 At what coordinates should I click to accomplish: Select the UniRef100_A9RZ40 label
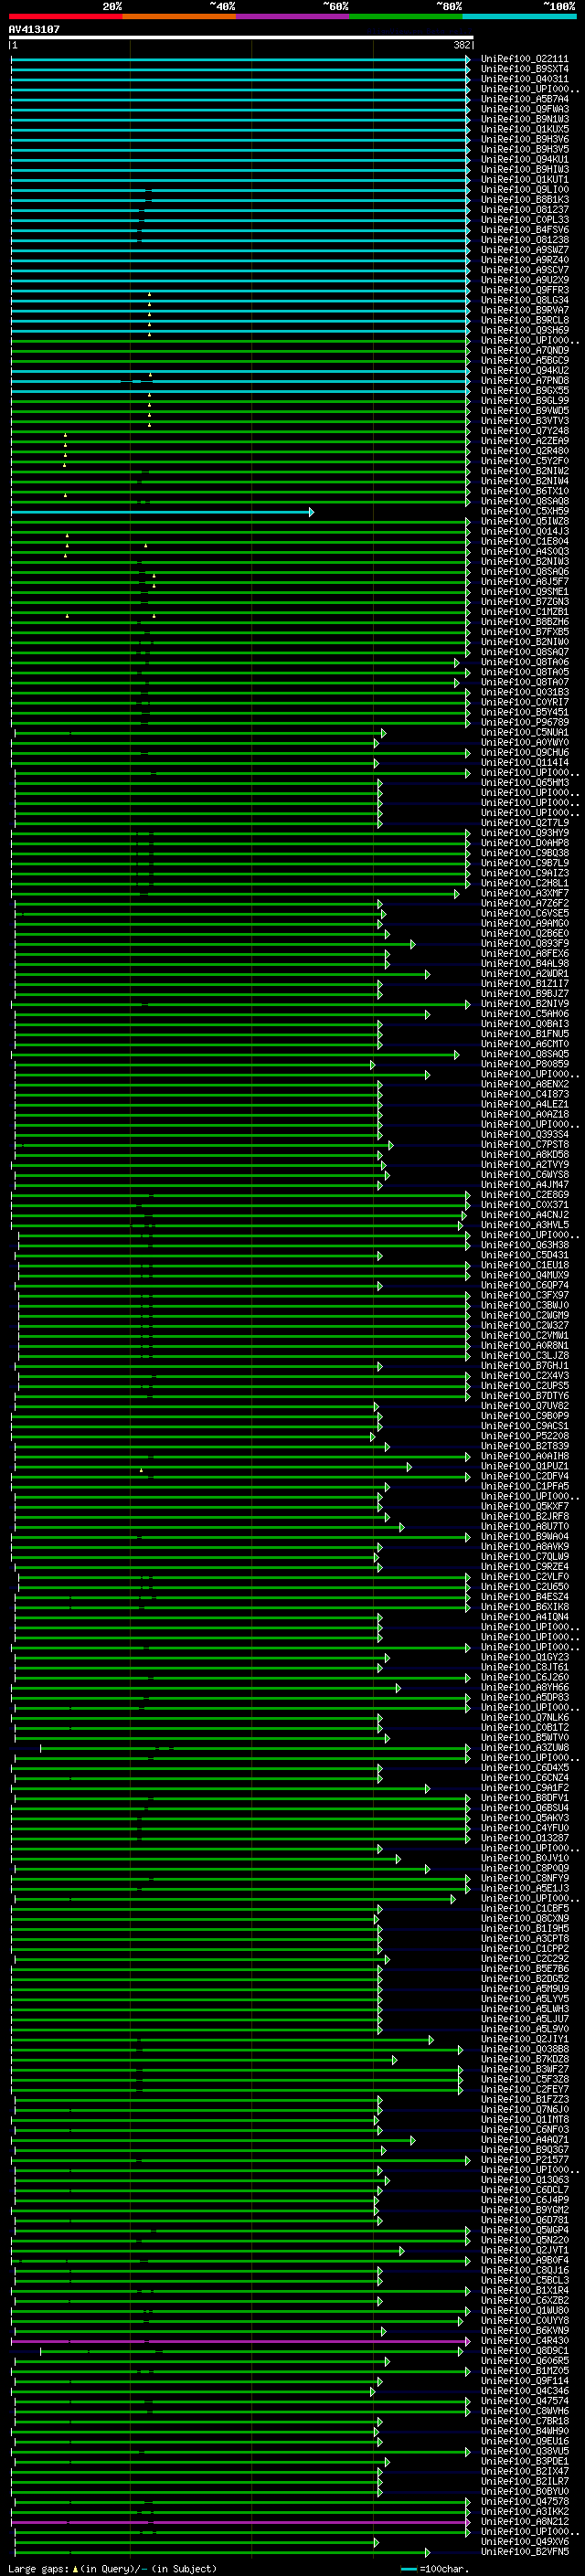[525, 260]
